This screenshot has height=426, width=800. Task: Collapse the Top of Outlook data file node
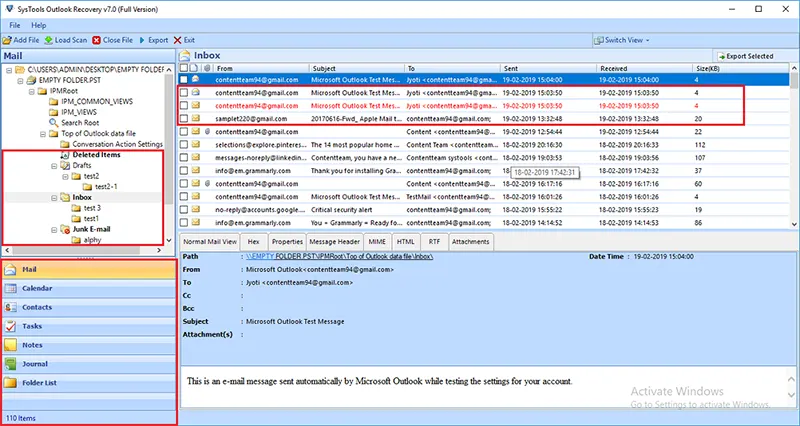click(x=43, y=134)
